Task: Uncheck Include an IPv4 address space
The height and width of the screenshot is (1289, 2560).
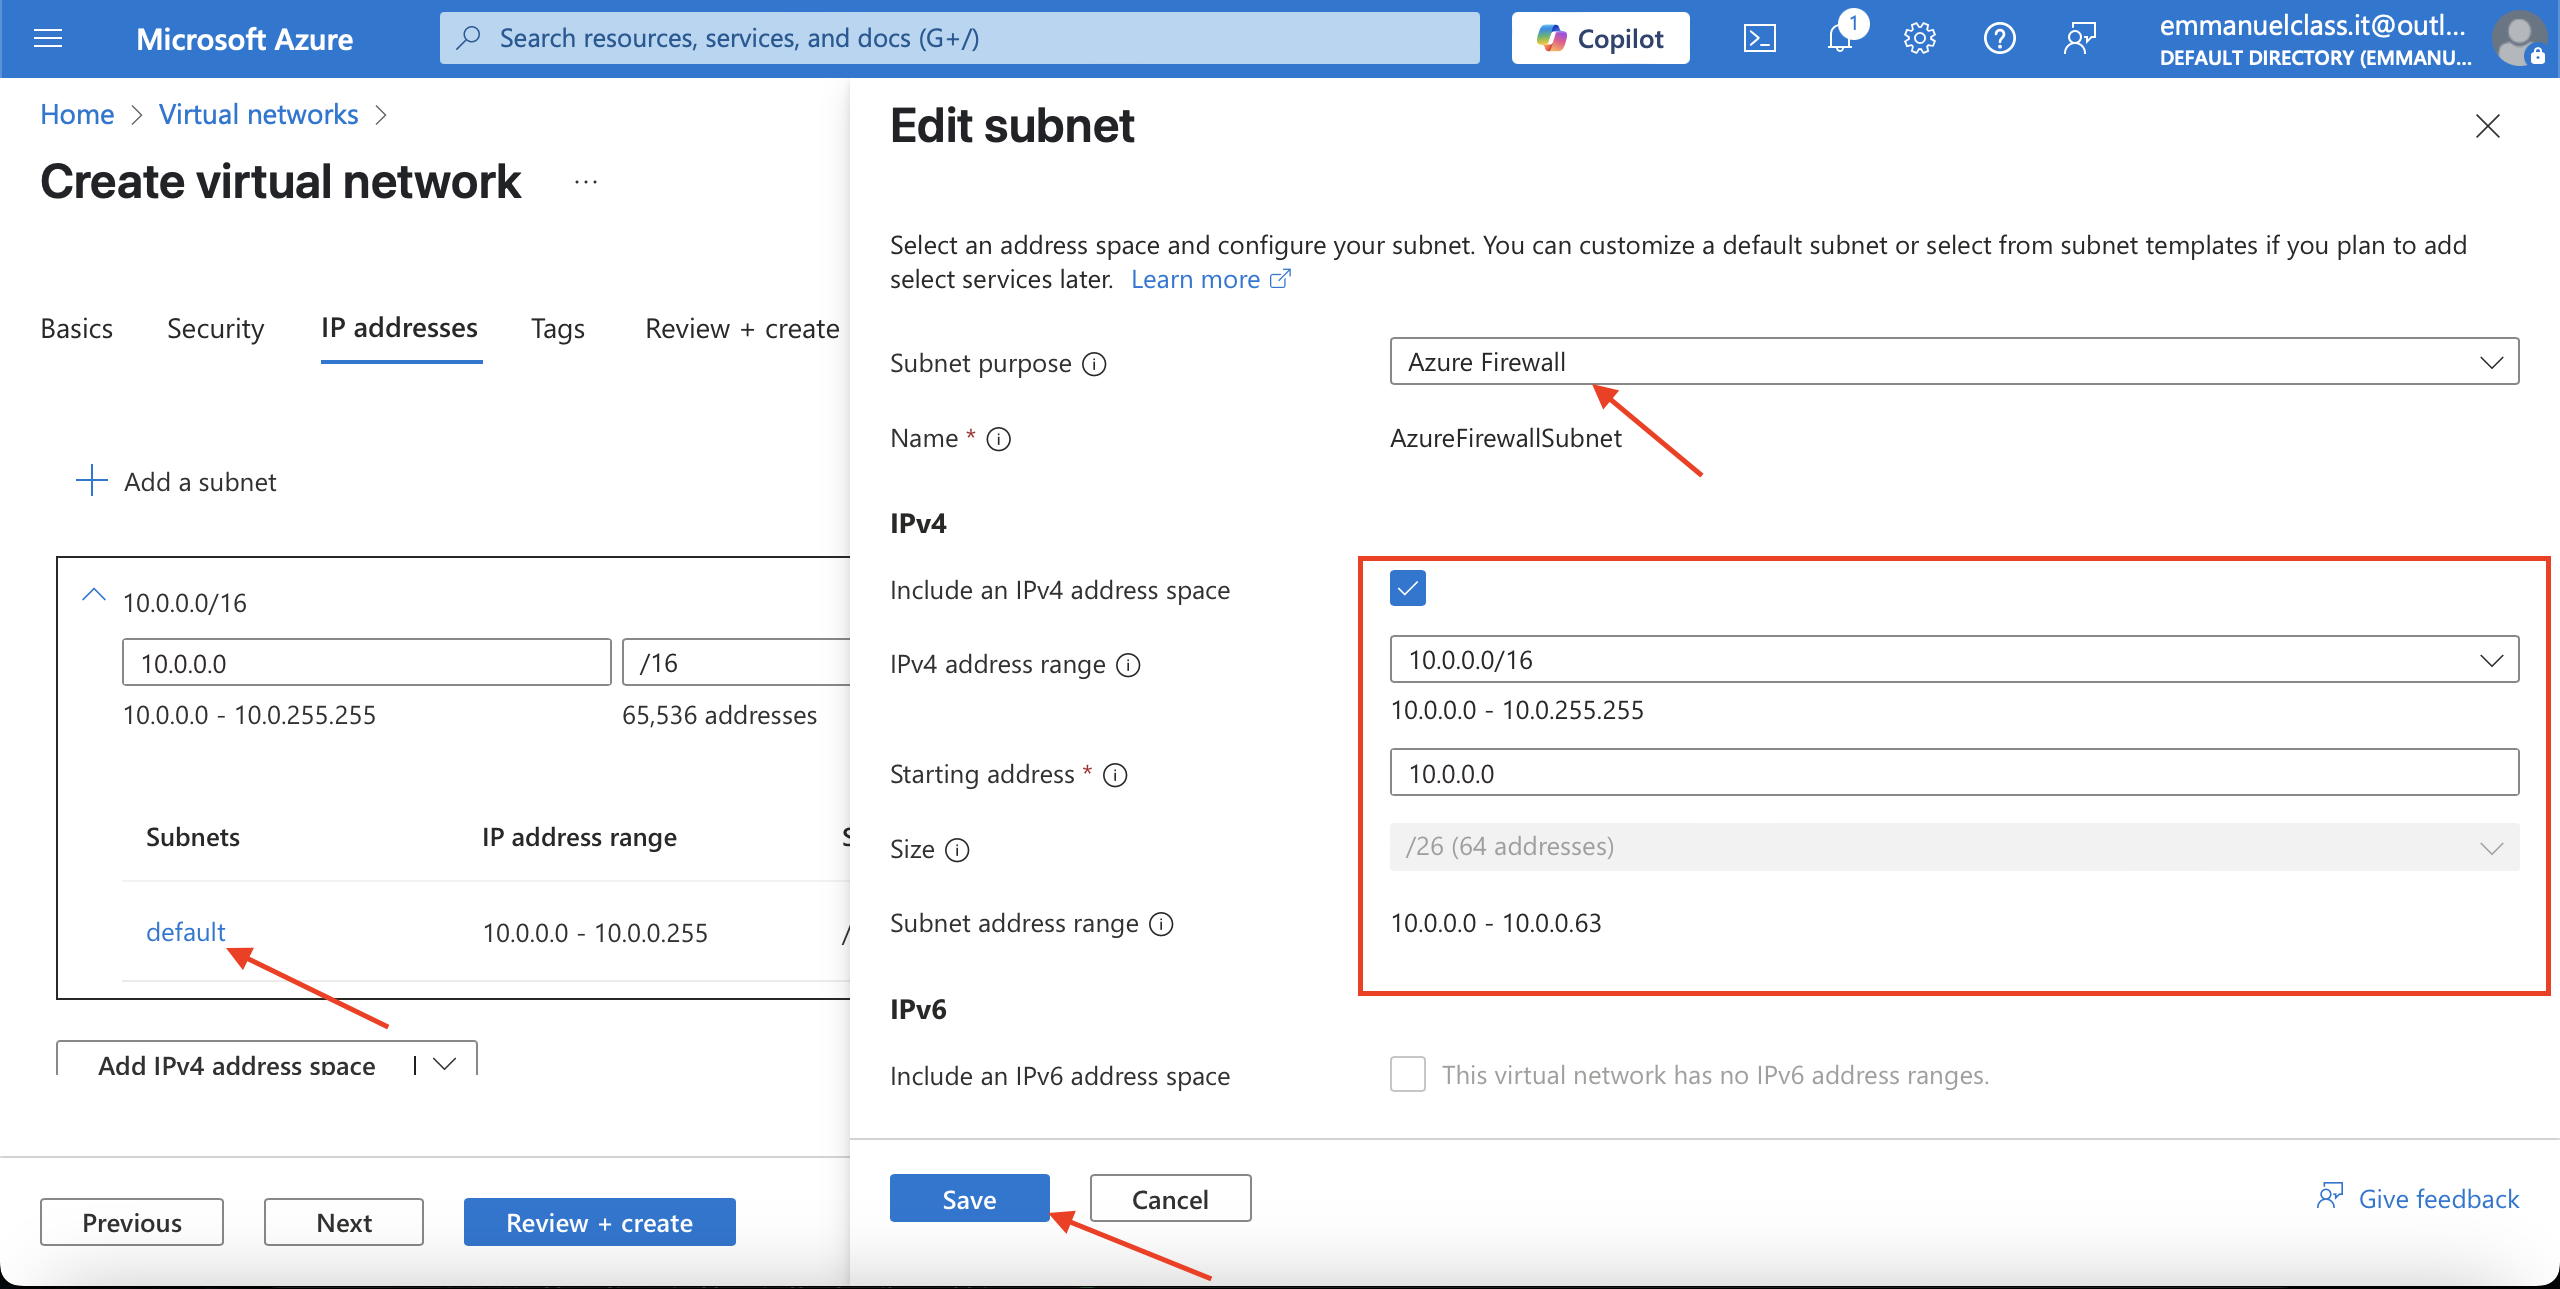Action: [x=1407, y=588]
